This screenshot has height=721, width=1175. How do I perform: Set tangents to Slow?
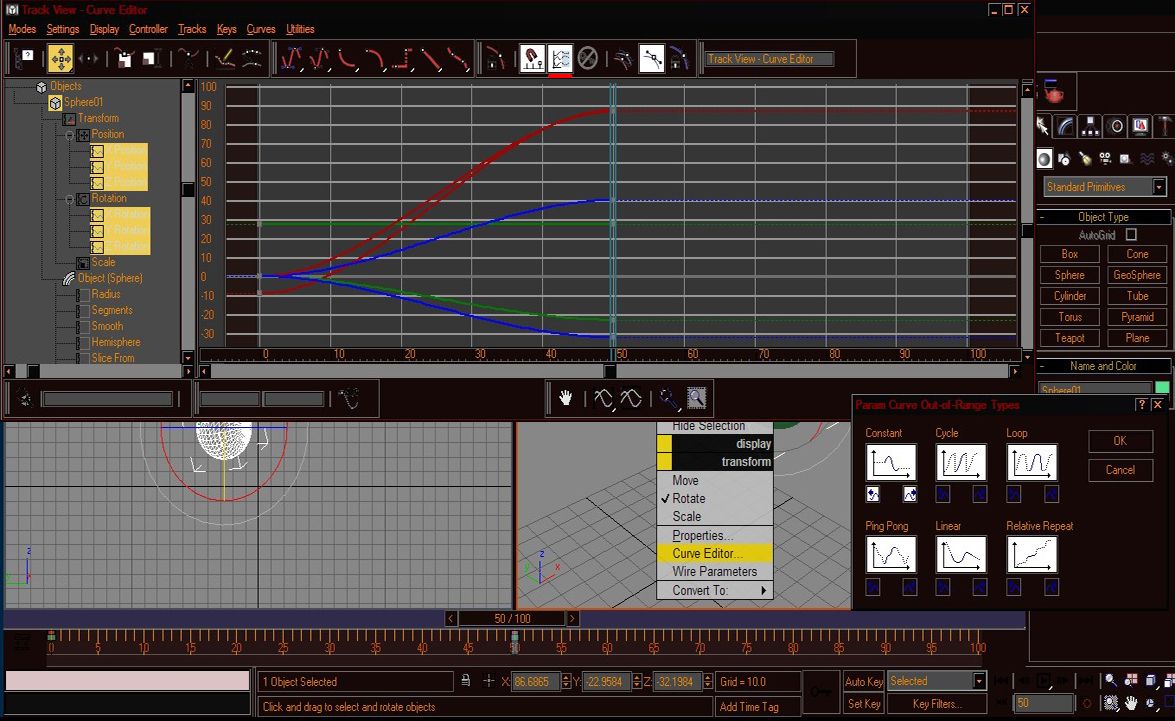tap(375, 58)
